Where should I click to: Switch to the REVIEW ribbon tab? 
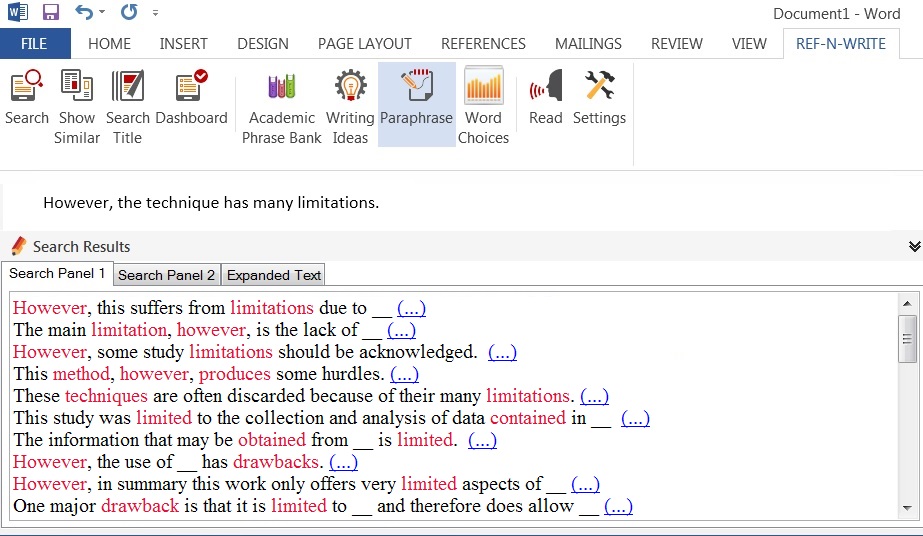676,44
